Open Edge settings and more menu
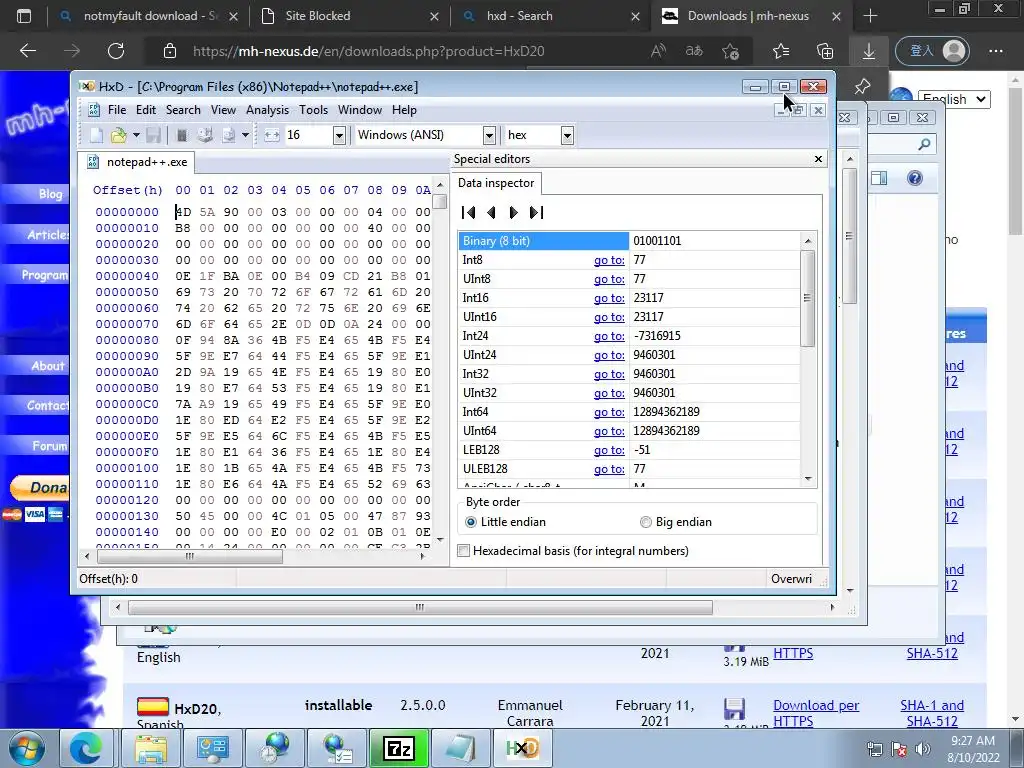The image size is (1024, 768). [996, 51]
